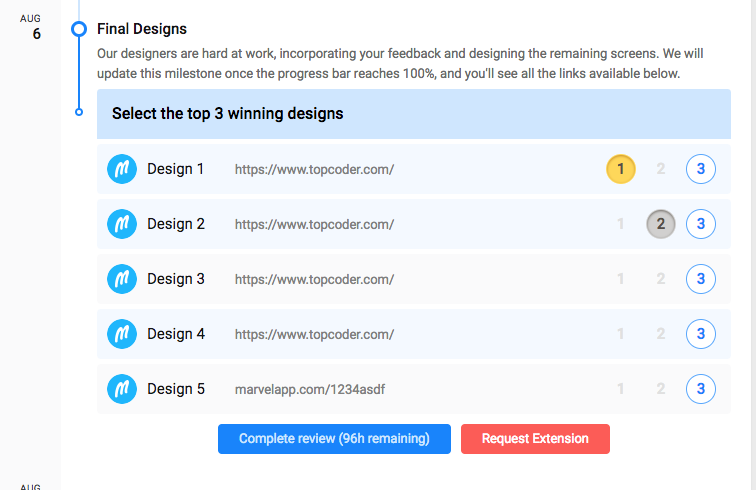Click the Marvel icon for Design 3
The height and width of the screenshot is (490, 756).
coord(122,279)
